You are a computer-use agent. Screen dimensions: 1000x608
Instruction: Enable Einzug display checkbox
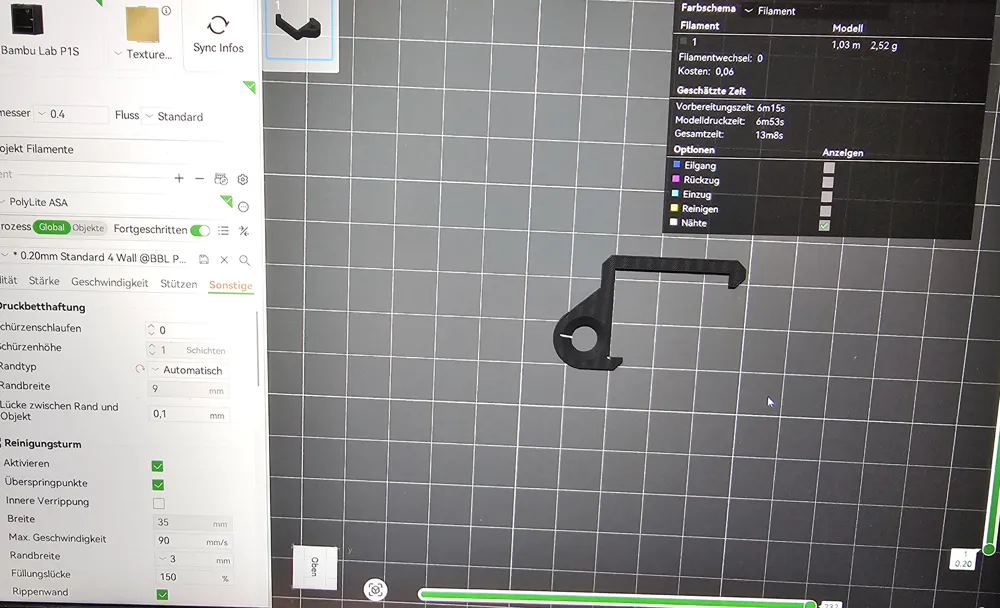(827, 197)
